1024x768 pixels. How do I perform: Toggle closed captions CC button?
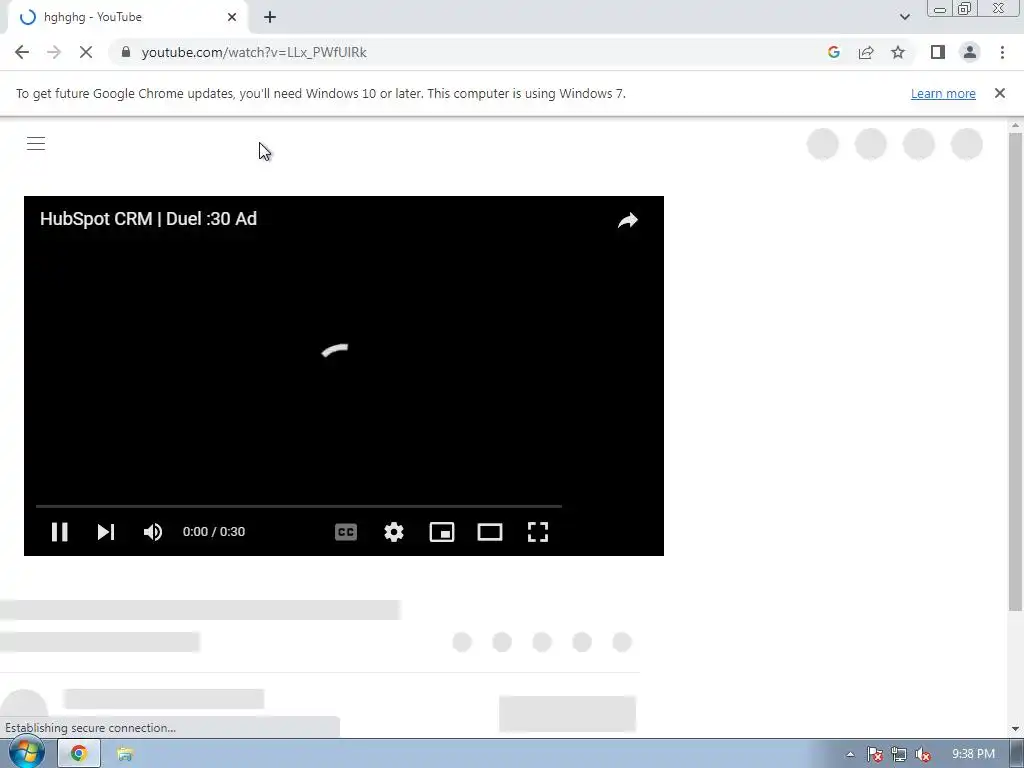pyautogui.click(x=345, y=532)
